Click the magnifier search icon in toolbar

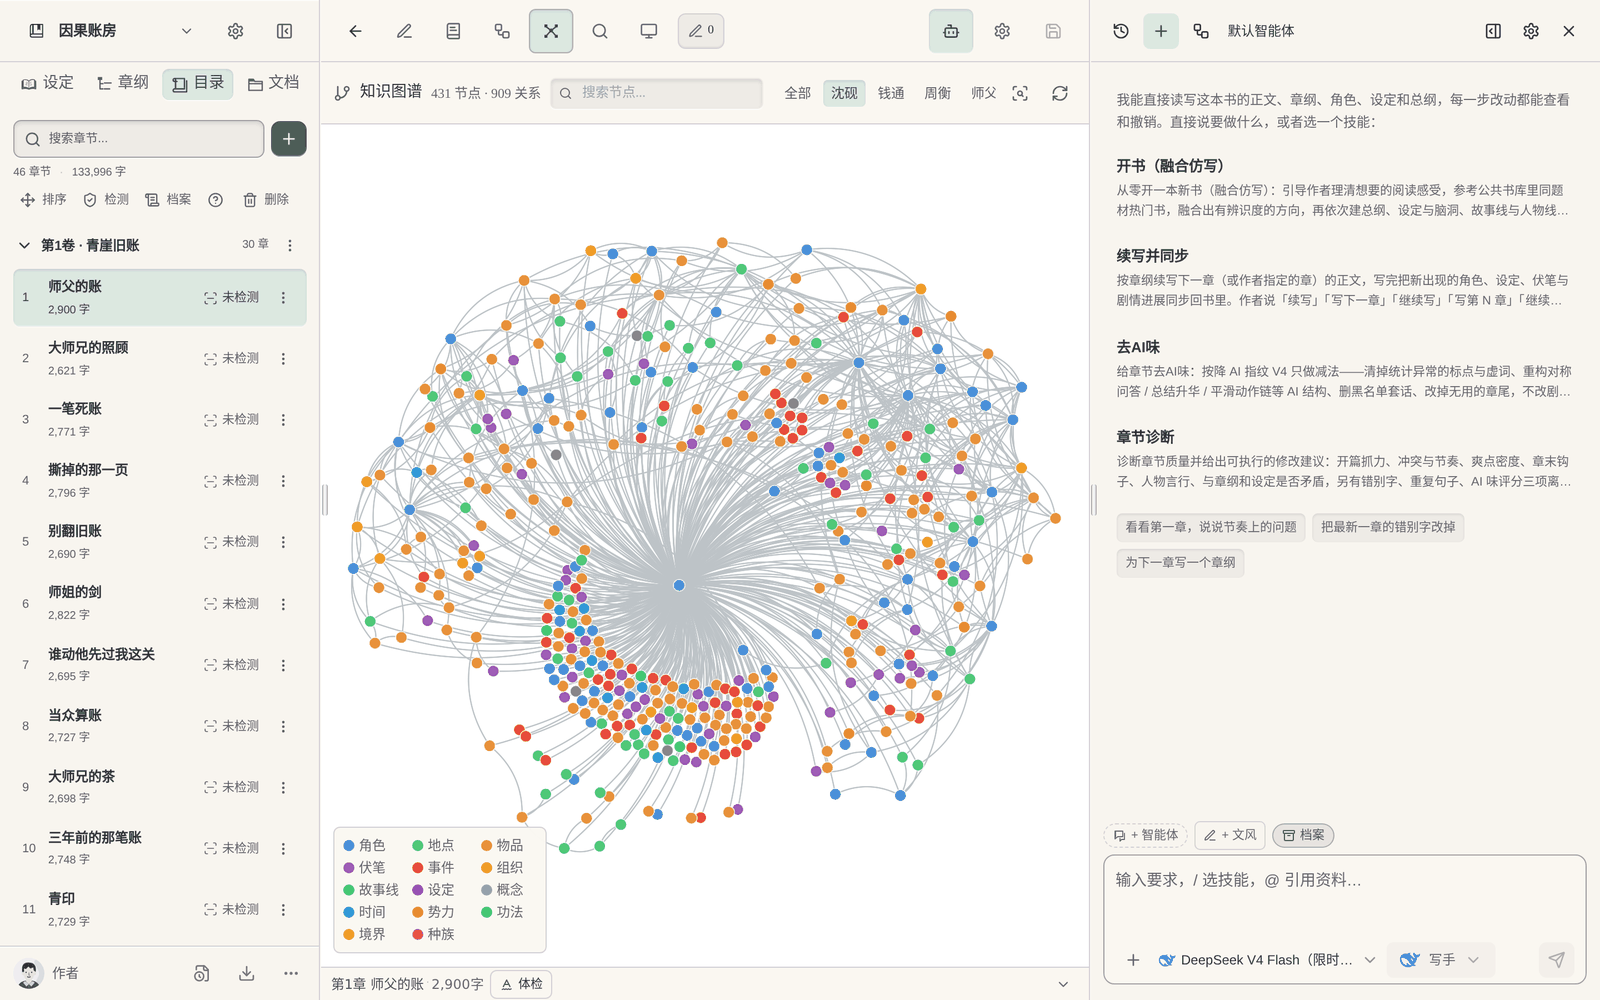tap(600, 31)
